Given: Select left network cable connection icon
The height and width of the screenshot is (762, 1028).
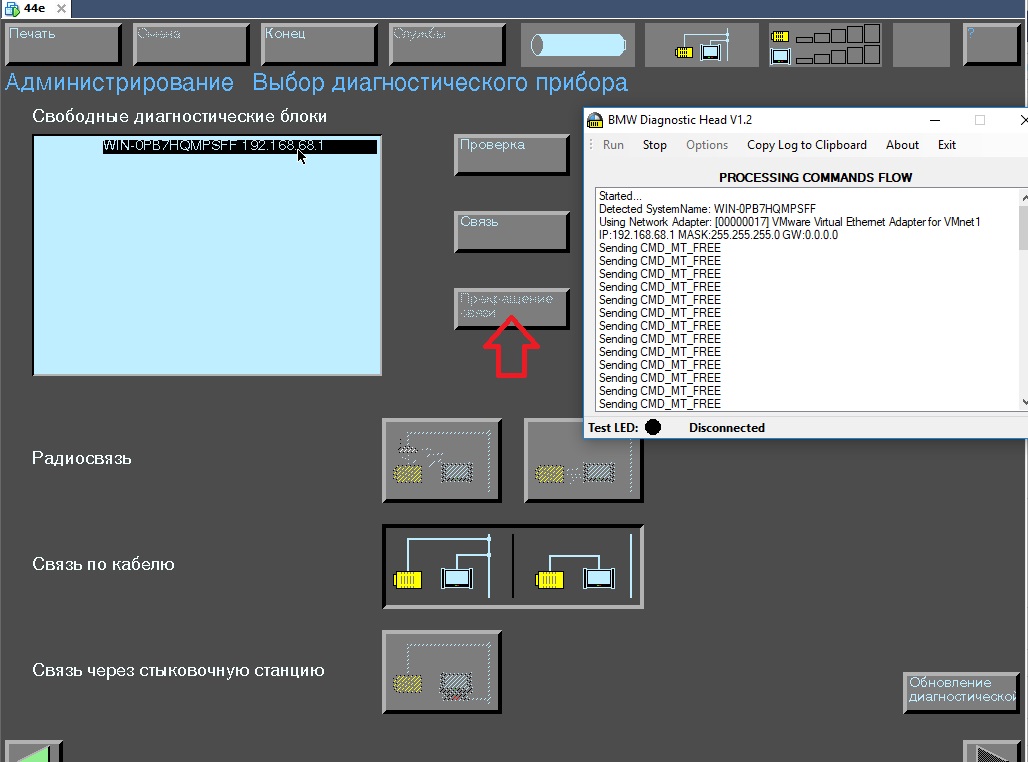Looking at the screenshot, I should pyautogui.click(x=447, y=567).
